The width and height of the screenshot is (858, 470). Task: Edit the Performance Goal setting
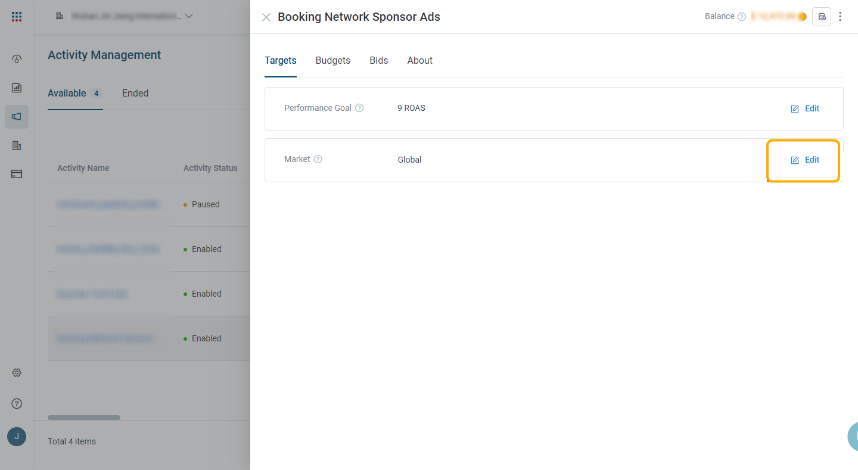[x=804, y=108]
